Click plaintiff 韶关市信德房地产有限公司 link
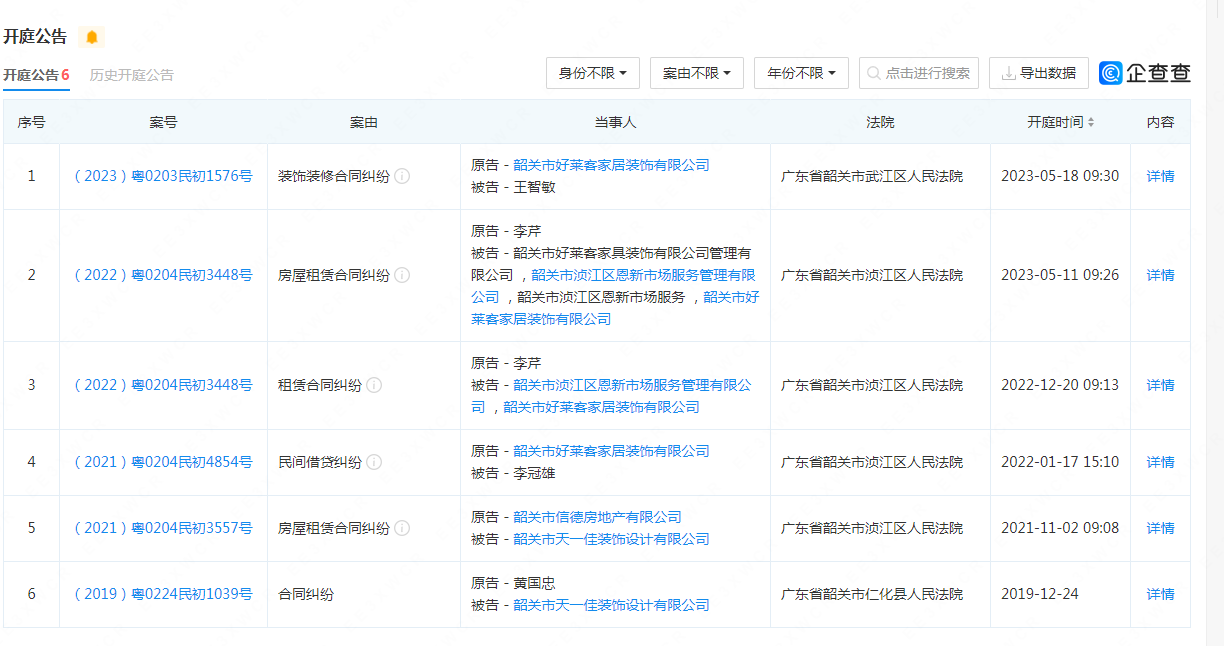This screenshot has width=1224, height=646. (x=597, y=517)
